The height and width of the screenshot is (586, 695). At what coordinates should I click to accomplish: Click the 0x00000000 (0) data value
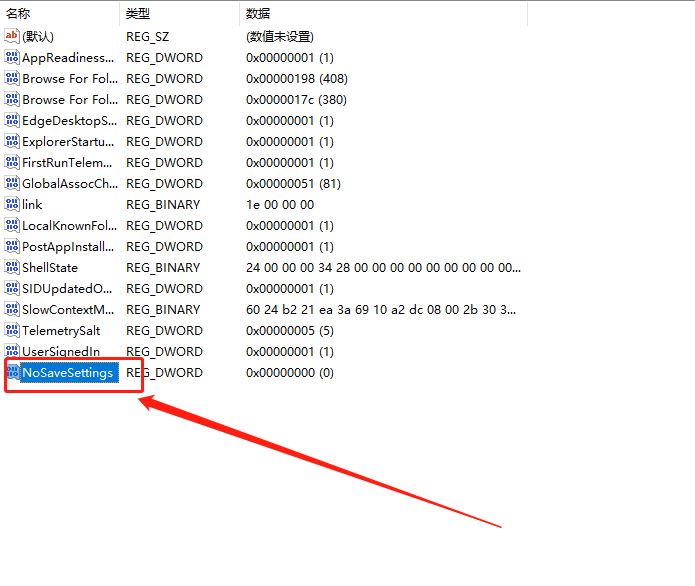point(290,373)
